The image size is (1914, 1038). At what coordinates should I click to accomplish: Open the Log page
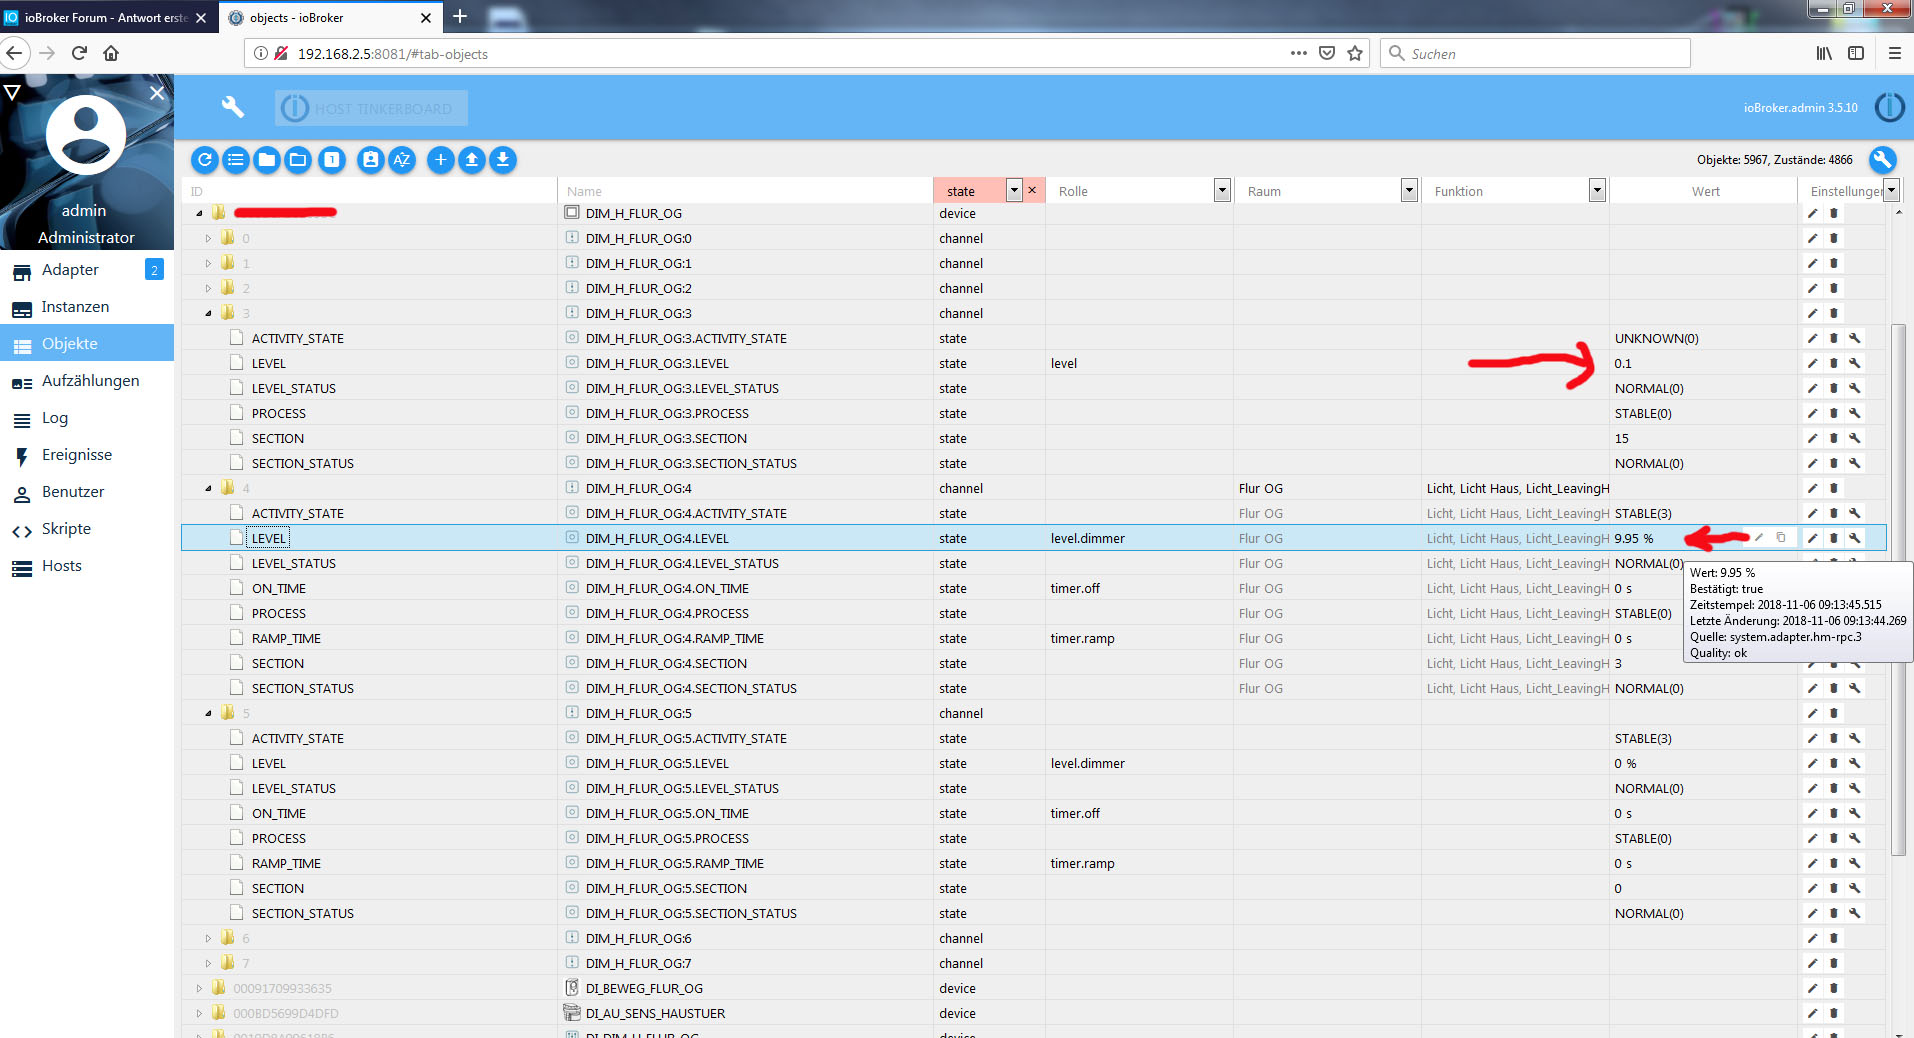87,418
